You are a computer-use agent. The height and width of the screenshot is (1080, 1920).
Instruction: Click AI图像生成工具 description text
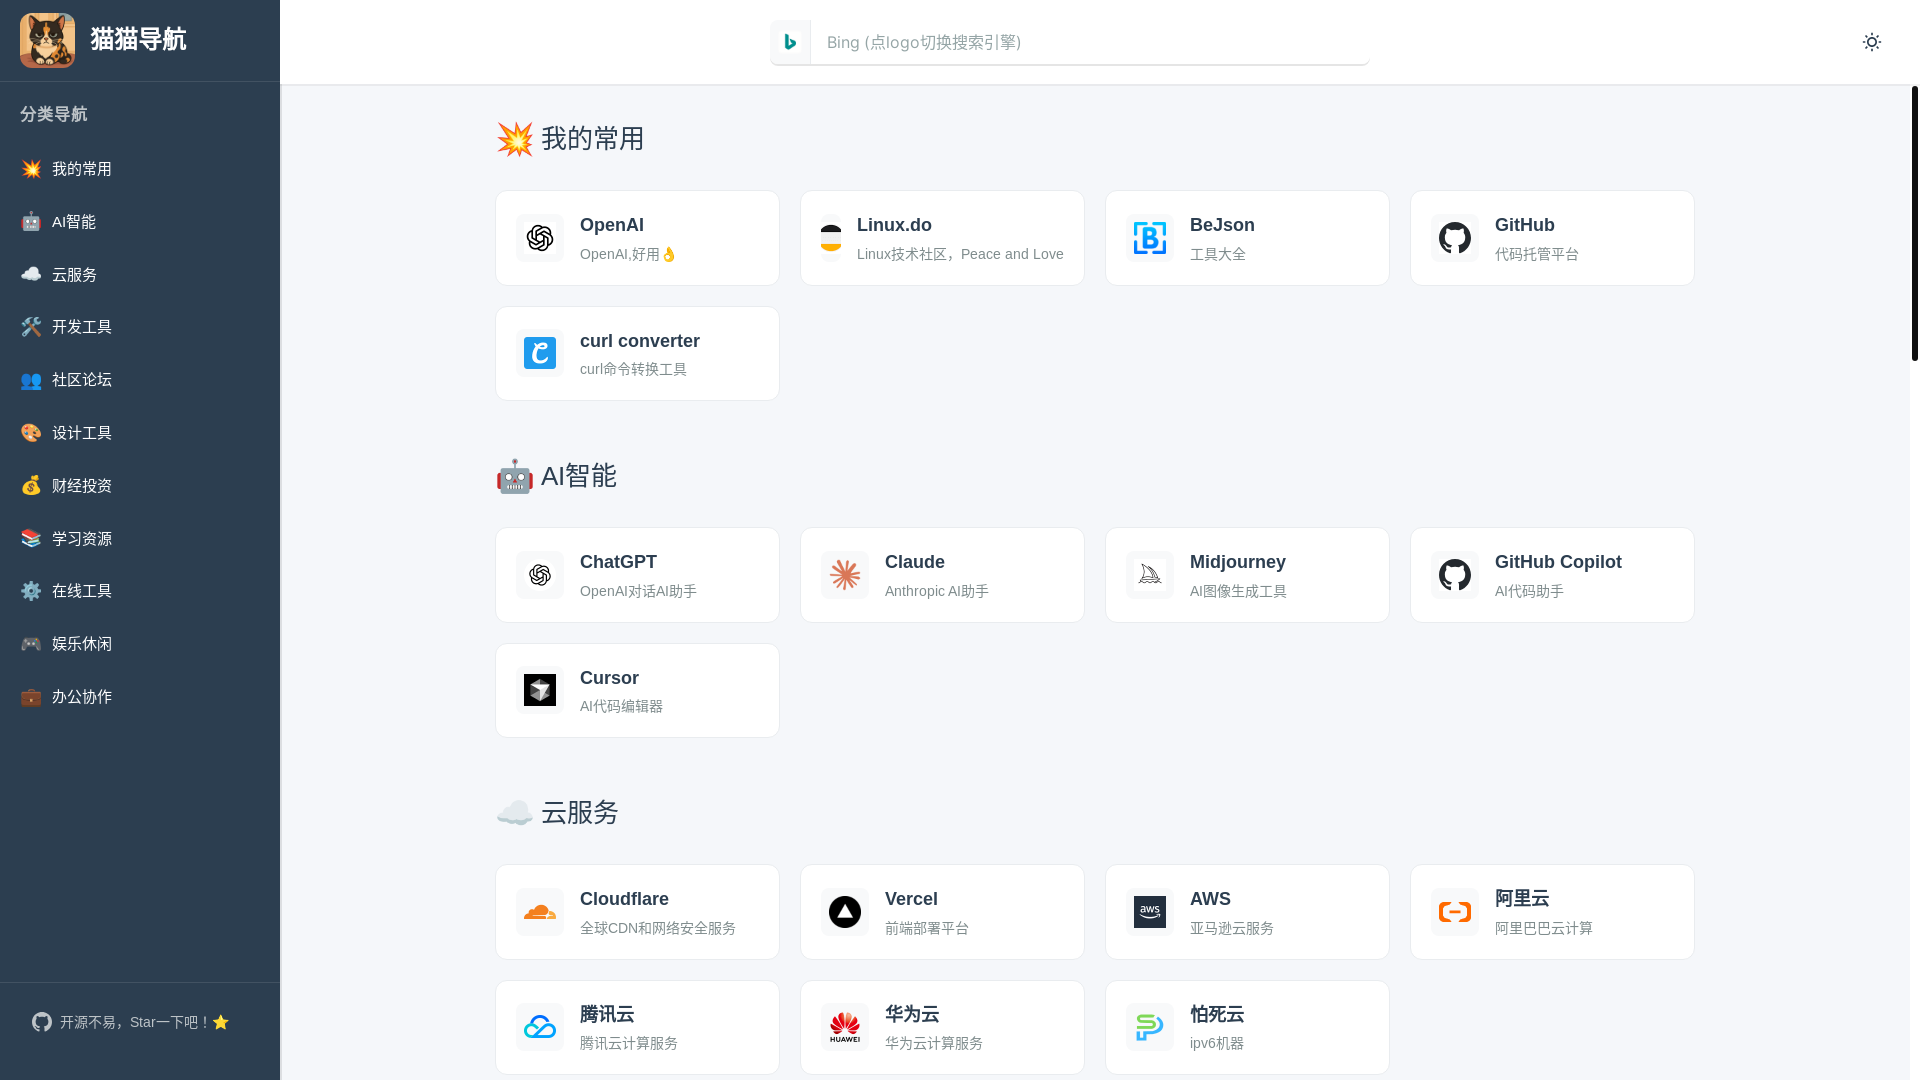[1238, 591]
